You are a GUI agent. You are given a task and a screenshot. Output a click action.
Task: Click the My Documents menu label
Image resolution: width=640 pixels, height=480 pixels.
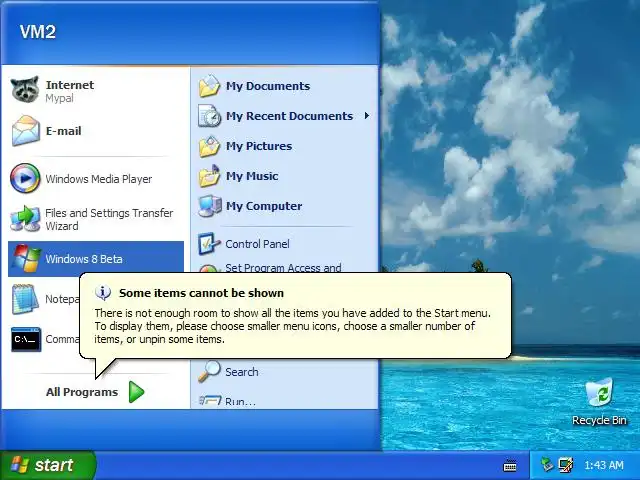point(268,86)
